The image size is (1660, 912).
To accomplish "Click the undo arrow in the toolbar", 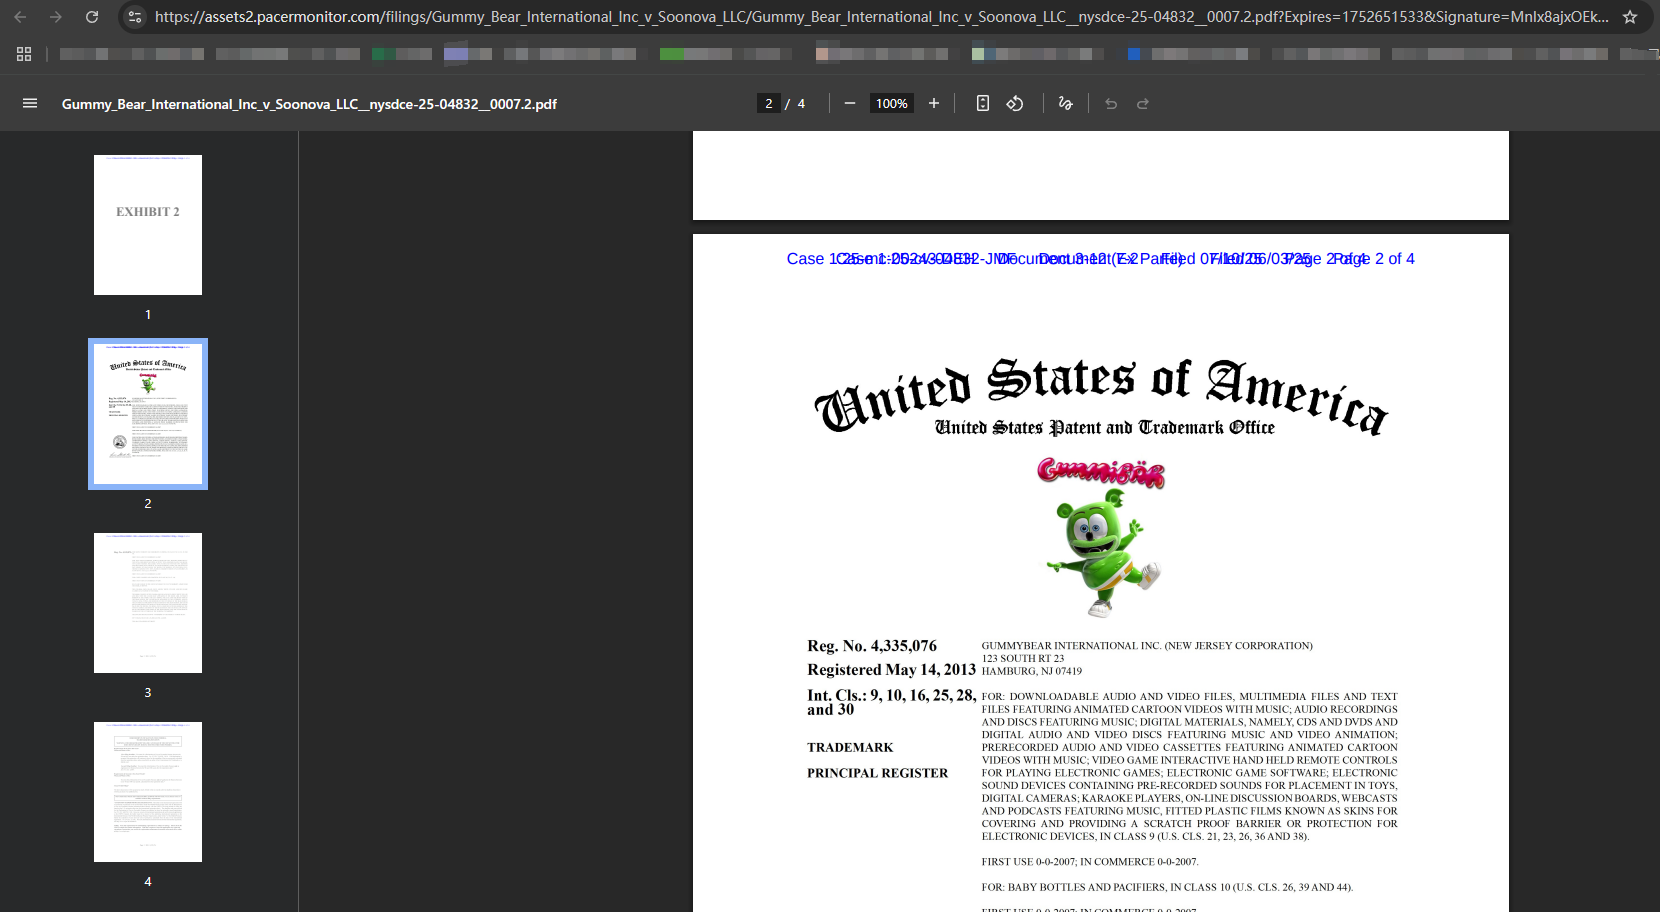I will tap(1111, 103).
